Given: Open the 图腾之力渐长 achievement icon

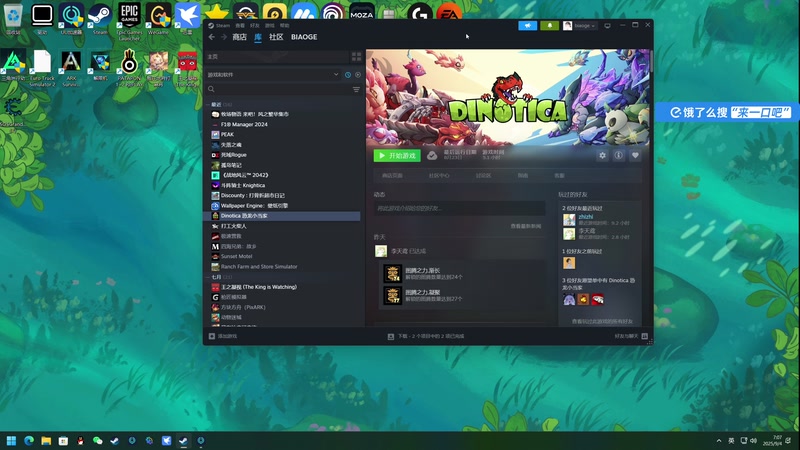Looking at the screenshot, I should coord(393,274).
